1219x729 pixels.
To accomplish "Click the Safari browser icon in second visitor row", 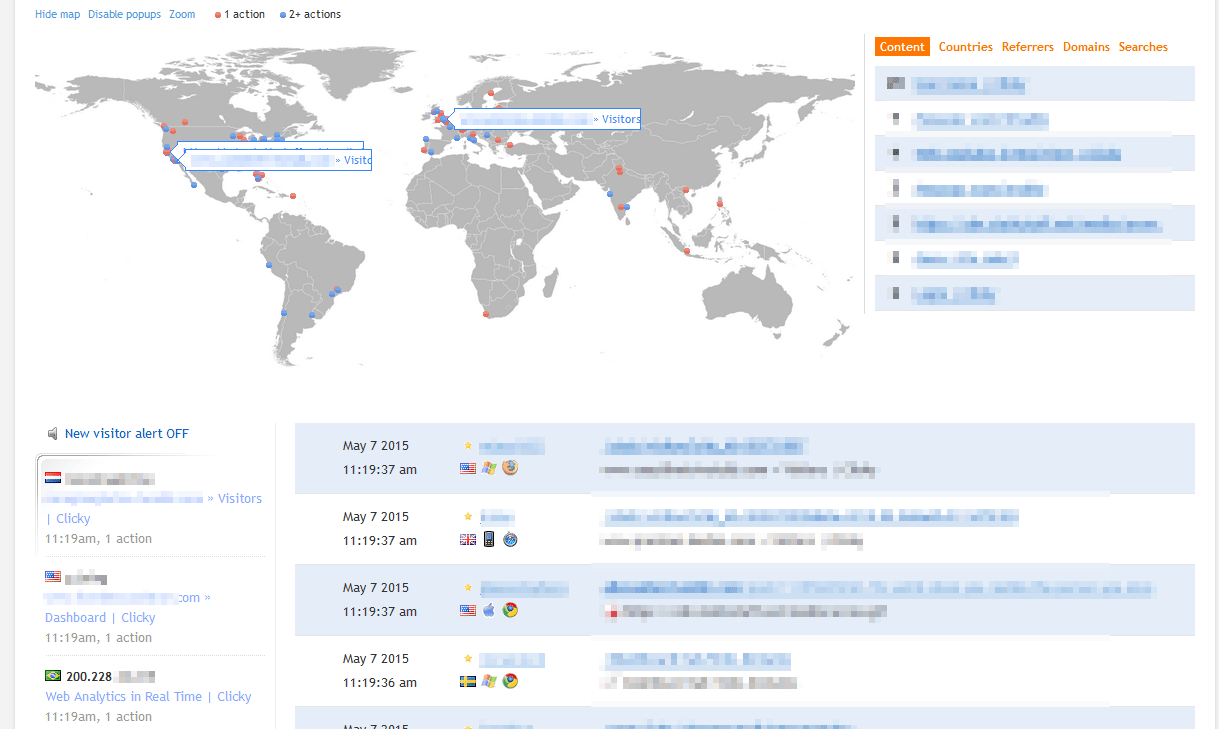I will point(510,540).
